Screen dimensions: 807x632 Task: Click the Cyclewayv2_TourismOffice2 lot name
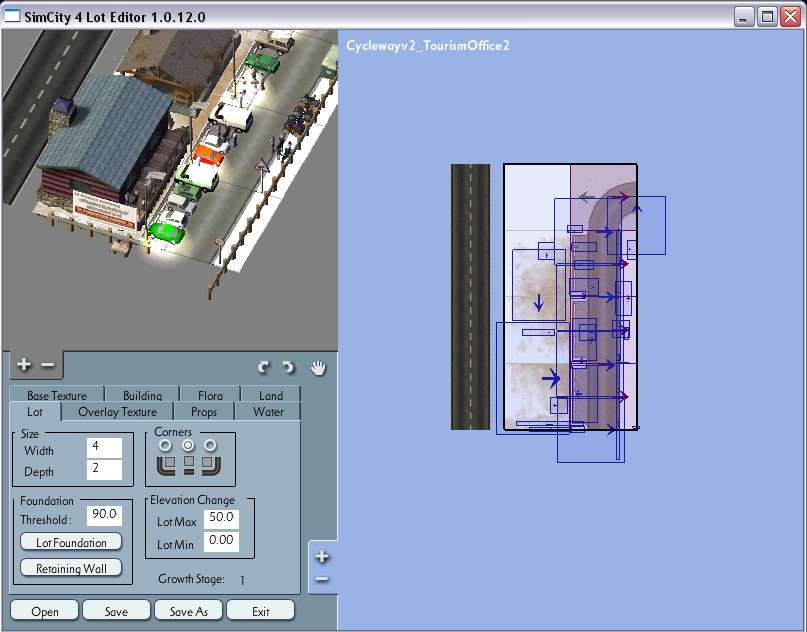(428, 46)
